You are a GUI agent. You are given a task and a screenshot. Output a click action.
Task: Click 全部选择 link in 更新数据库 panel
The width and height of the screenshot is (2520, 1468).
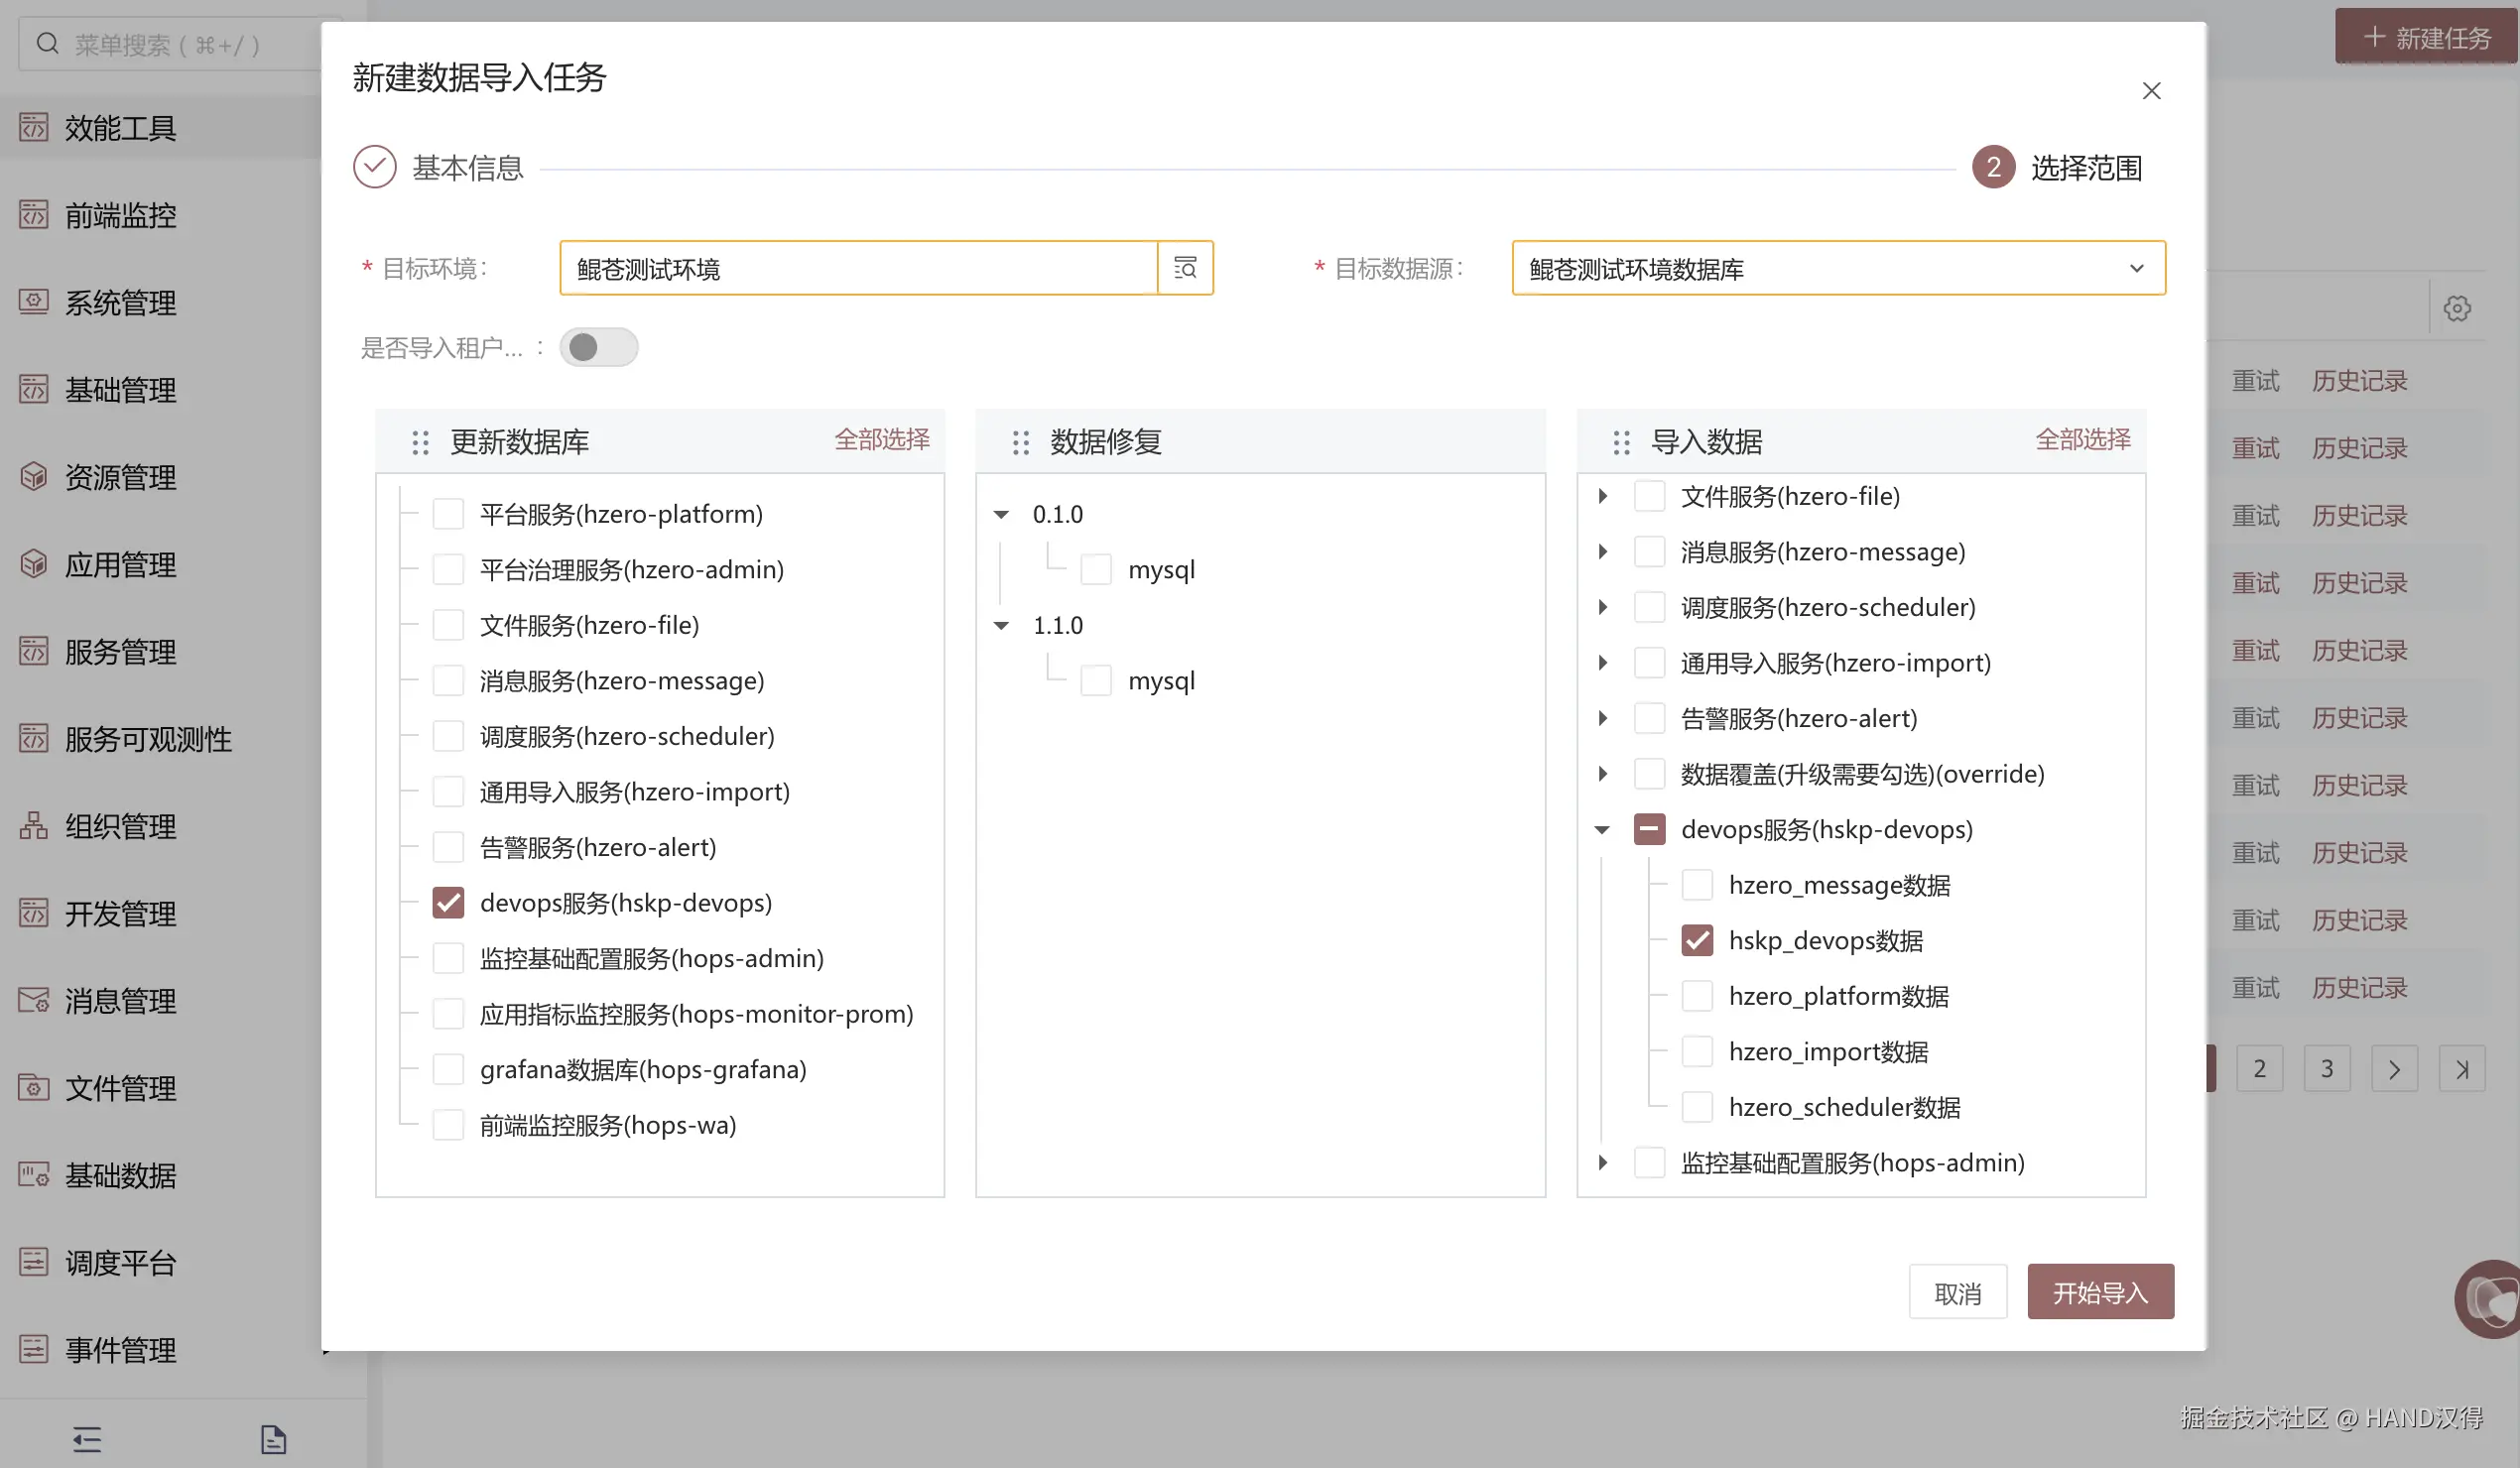tap(881, 440)
